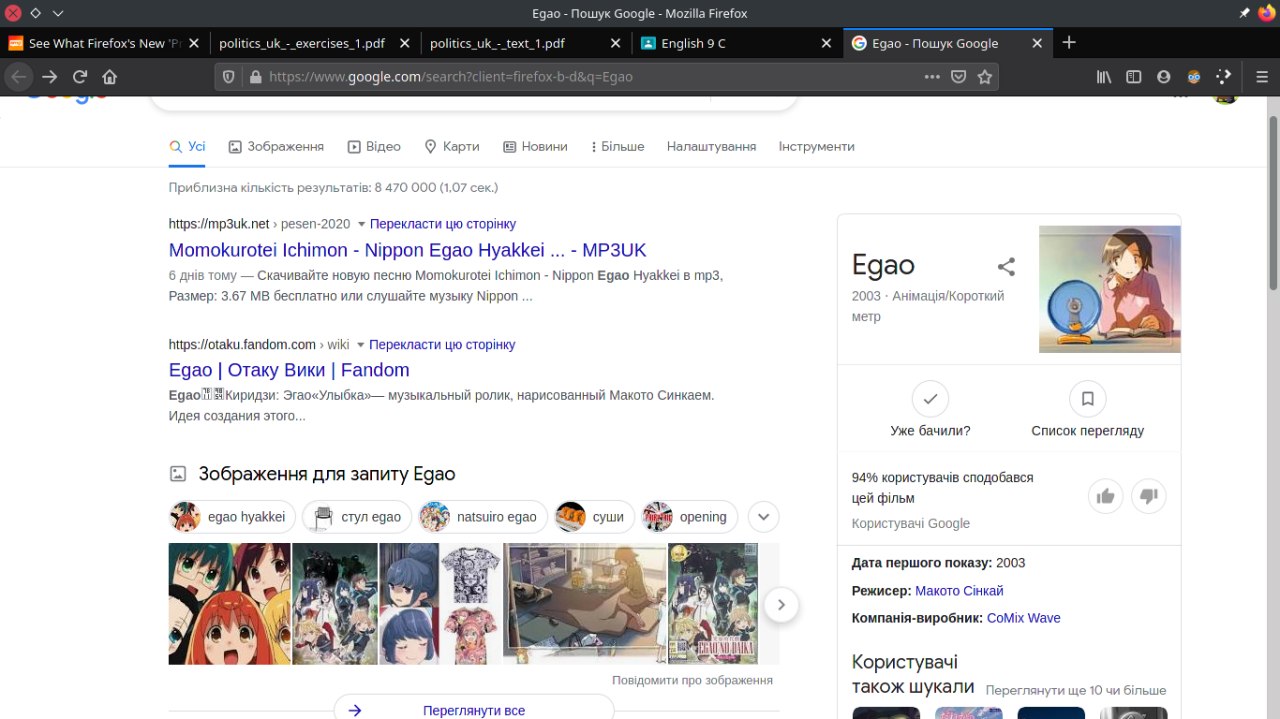This screenshot has height=719, width=1280.
Task: Share the Egao knowledge panel
Action: pos(1006,266)
